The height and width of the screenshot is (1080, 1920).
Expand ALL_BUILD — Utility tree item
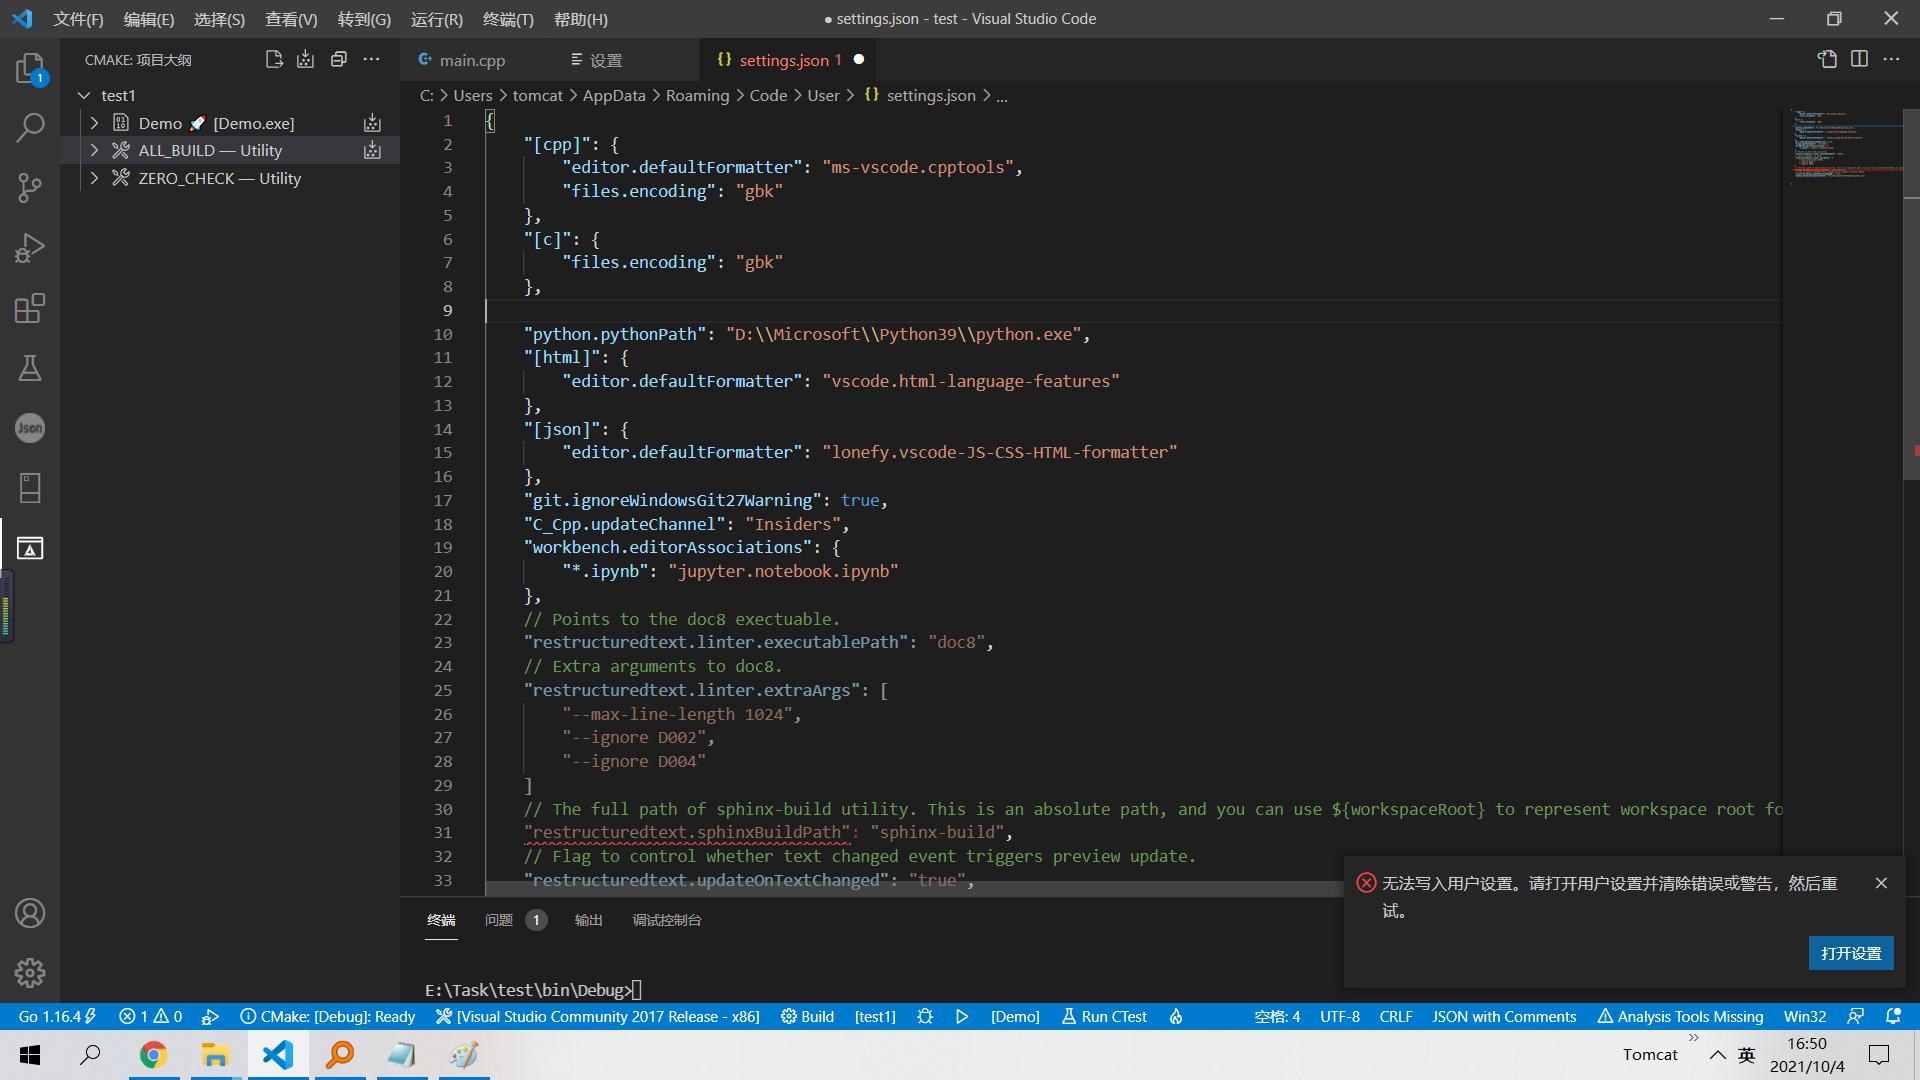94,150
